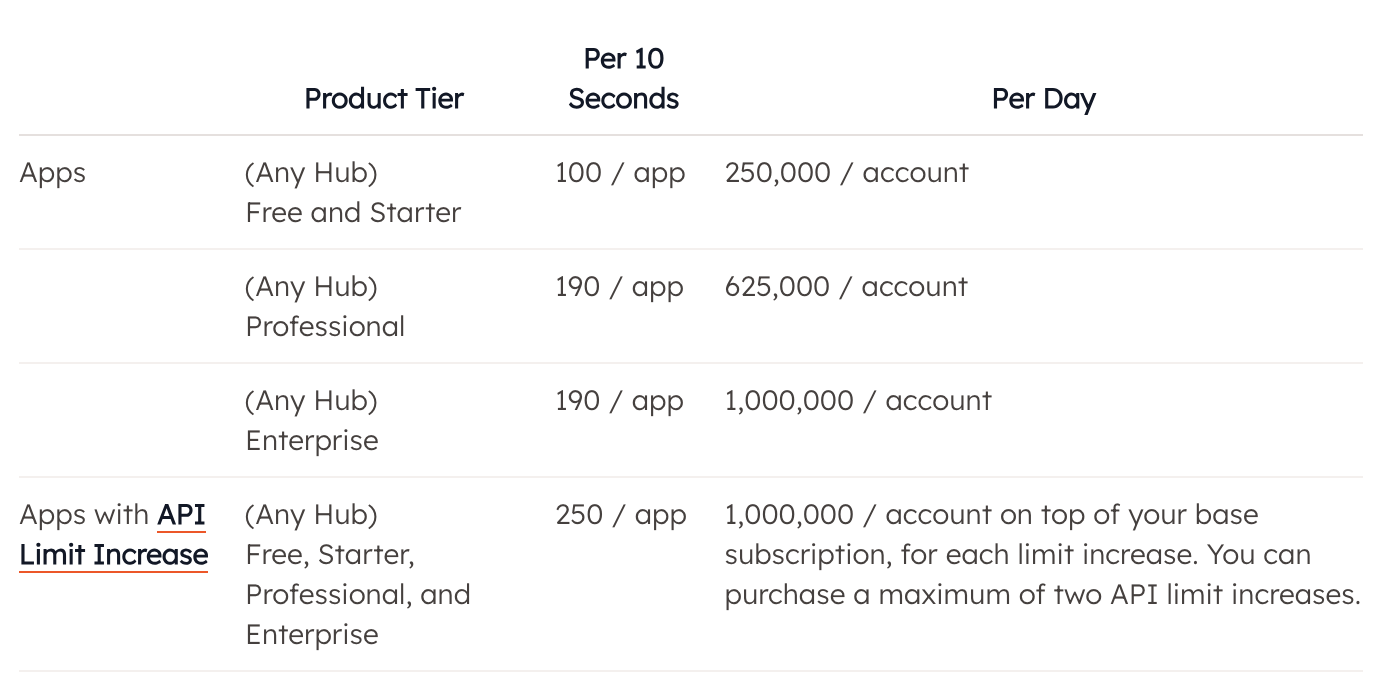Select 190 / app in the Enterprise-only row

[x=620, y=401]
